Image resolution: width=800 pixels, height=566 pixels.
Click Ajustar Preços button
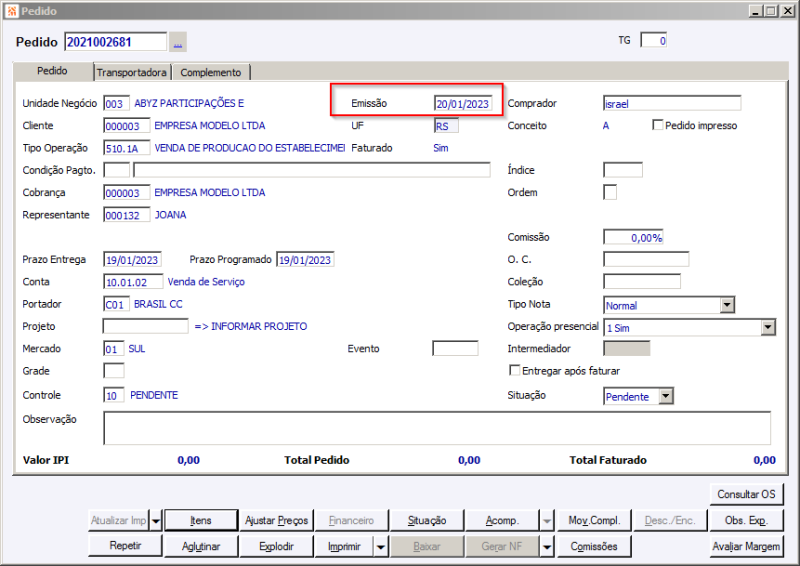pos(276,521)
